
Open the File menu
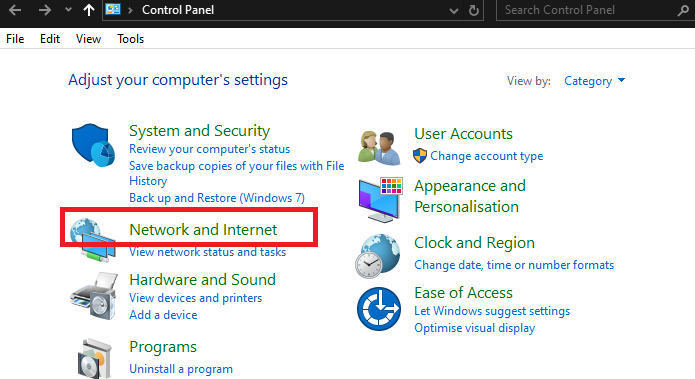tap(15, 39)
